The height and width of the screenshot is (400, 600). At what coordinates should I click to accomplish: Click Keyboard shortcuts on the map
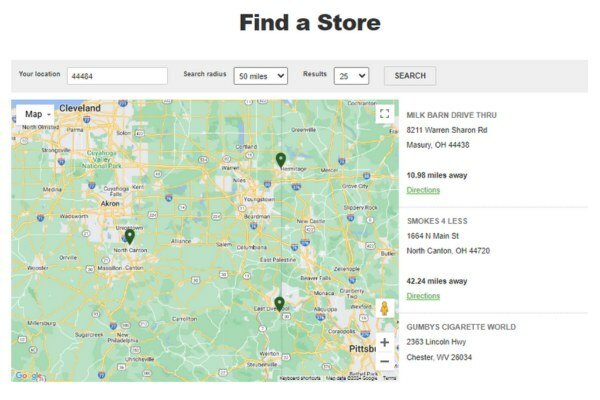pyautogui.click(x=300, y=378)
